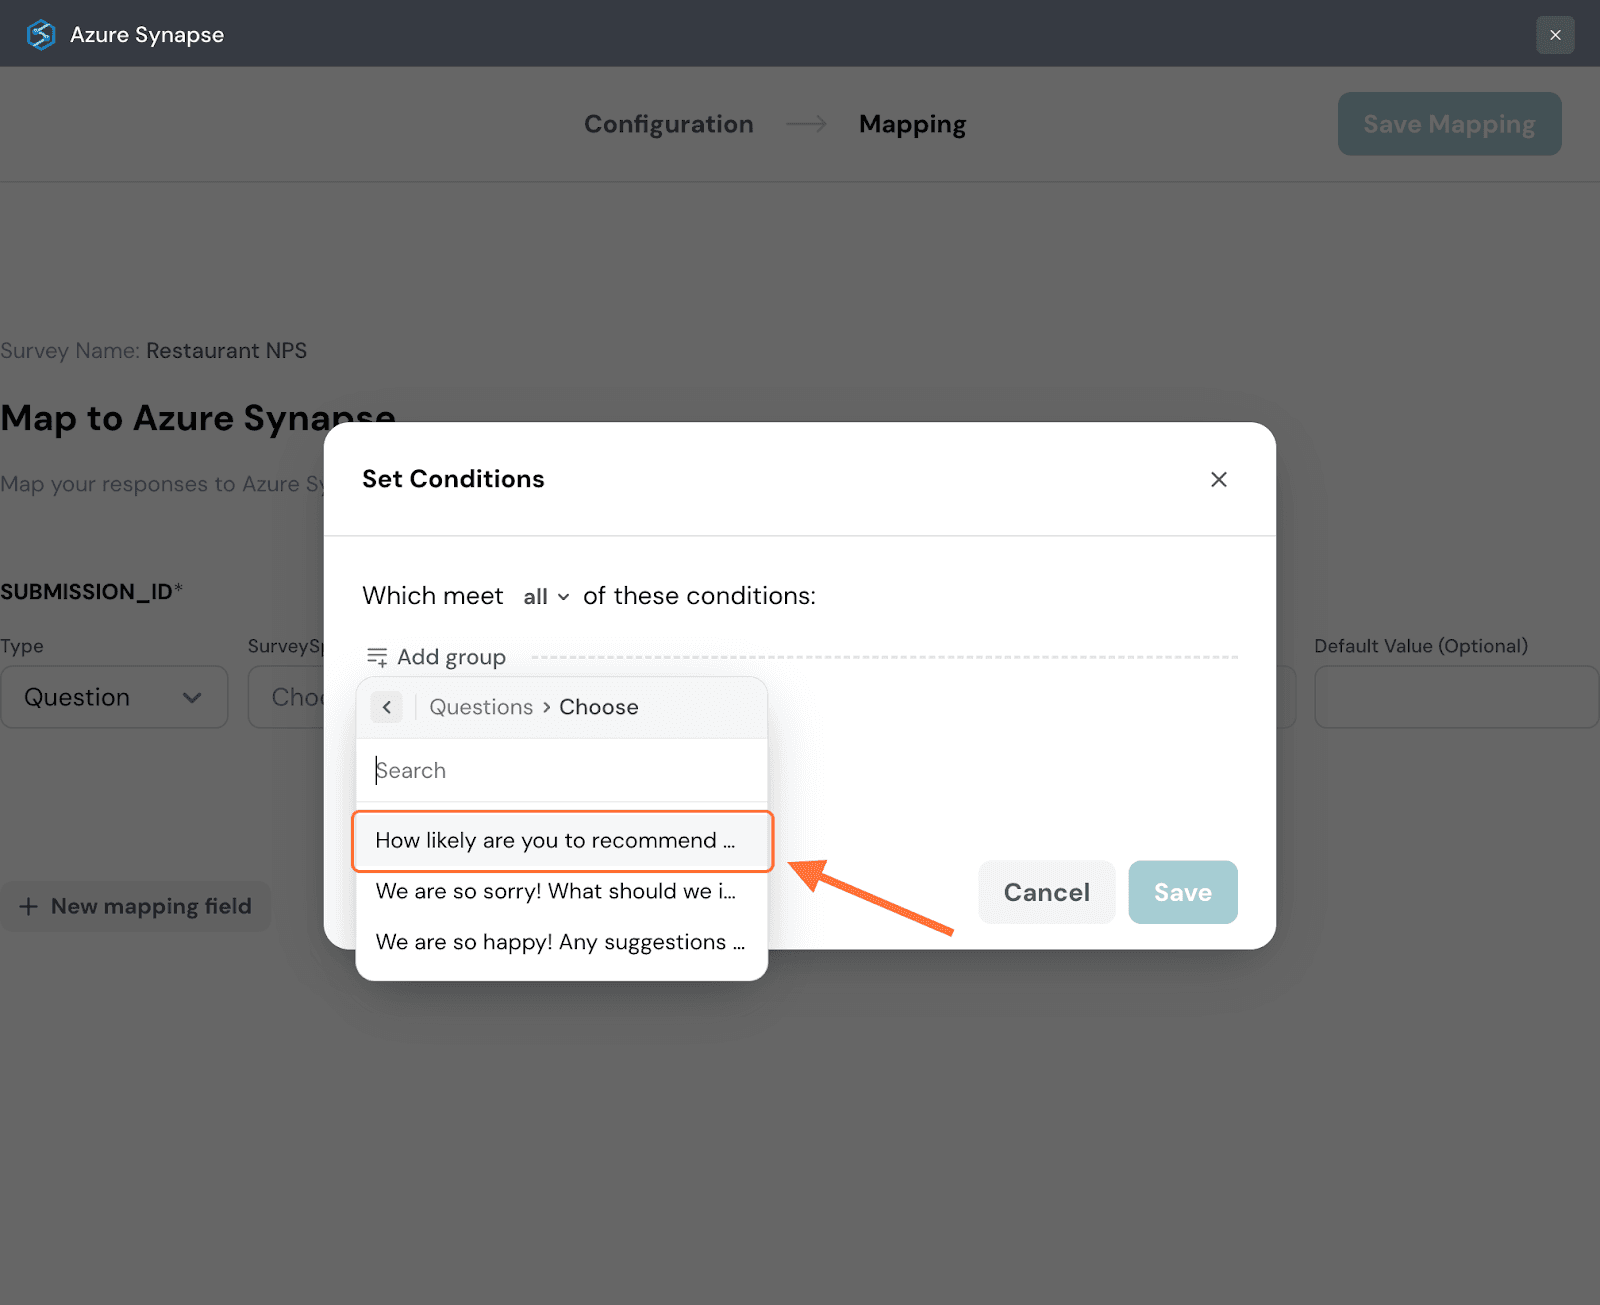Image resolution: width=1600 pixels, height=1305 pixels.
Task: Open the 'all' conditions dropdown
Action: click(546, 597)
